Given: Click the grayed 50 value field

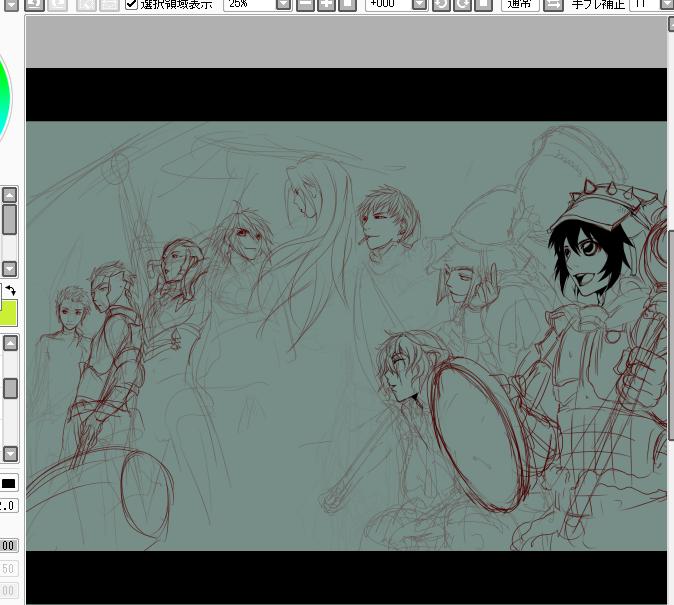Looking at the screenshot, I should tap(8, 568).
